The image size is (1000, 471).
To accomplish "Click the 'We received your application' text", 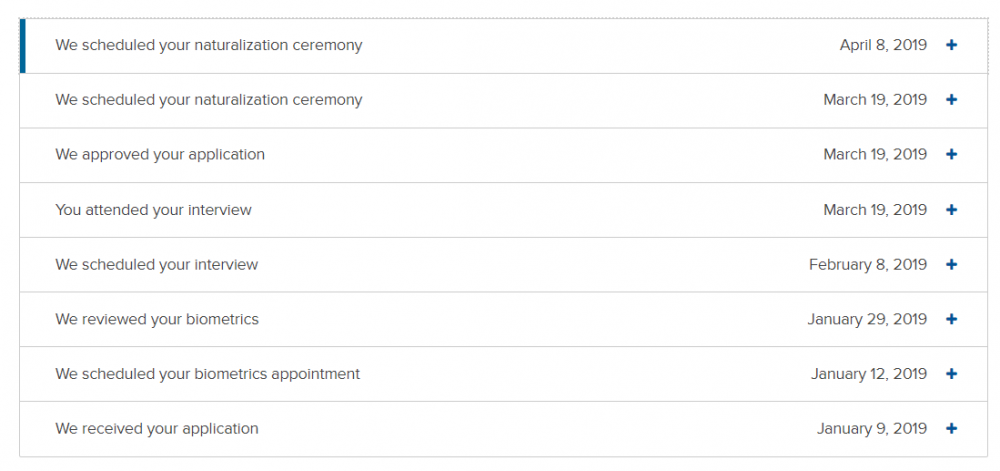I will tap(157, 429).
